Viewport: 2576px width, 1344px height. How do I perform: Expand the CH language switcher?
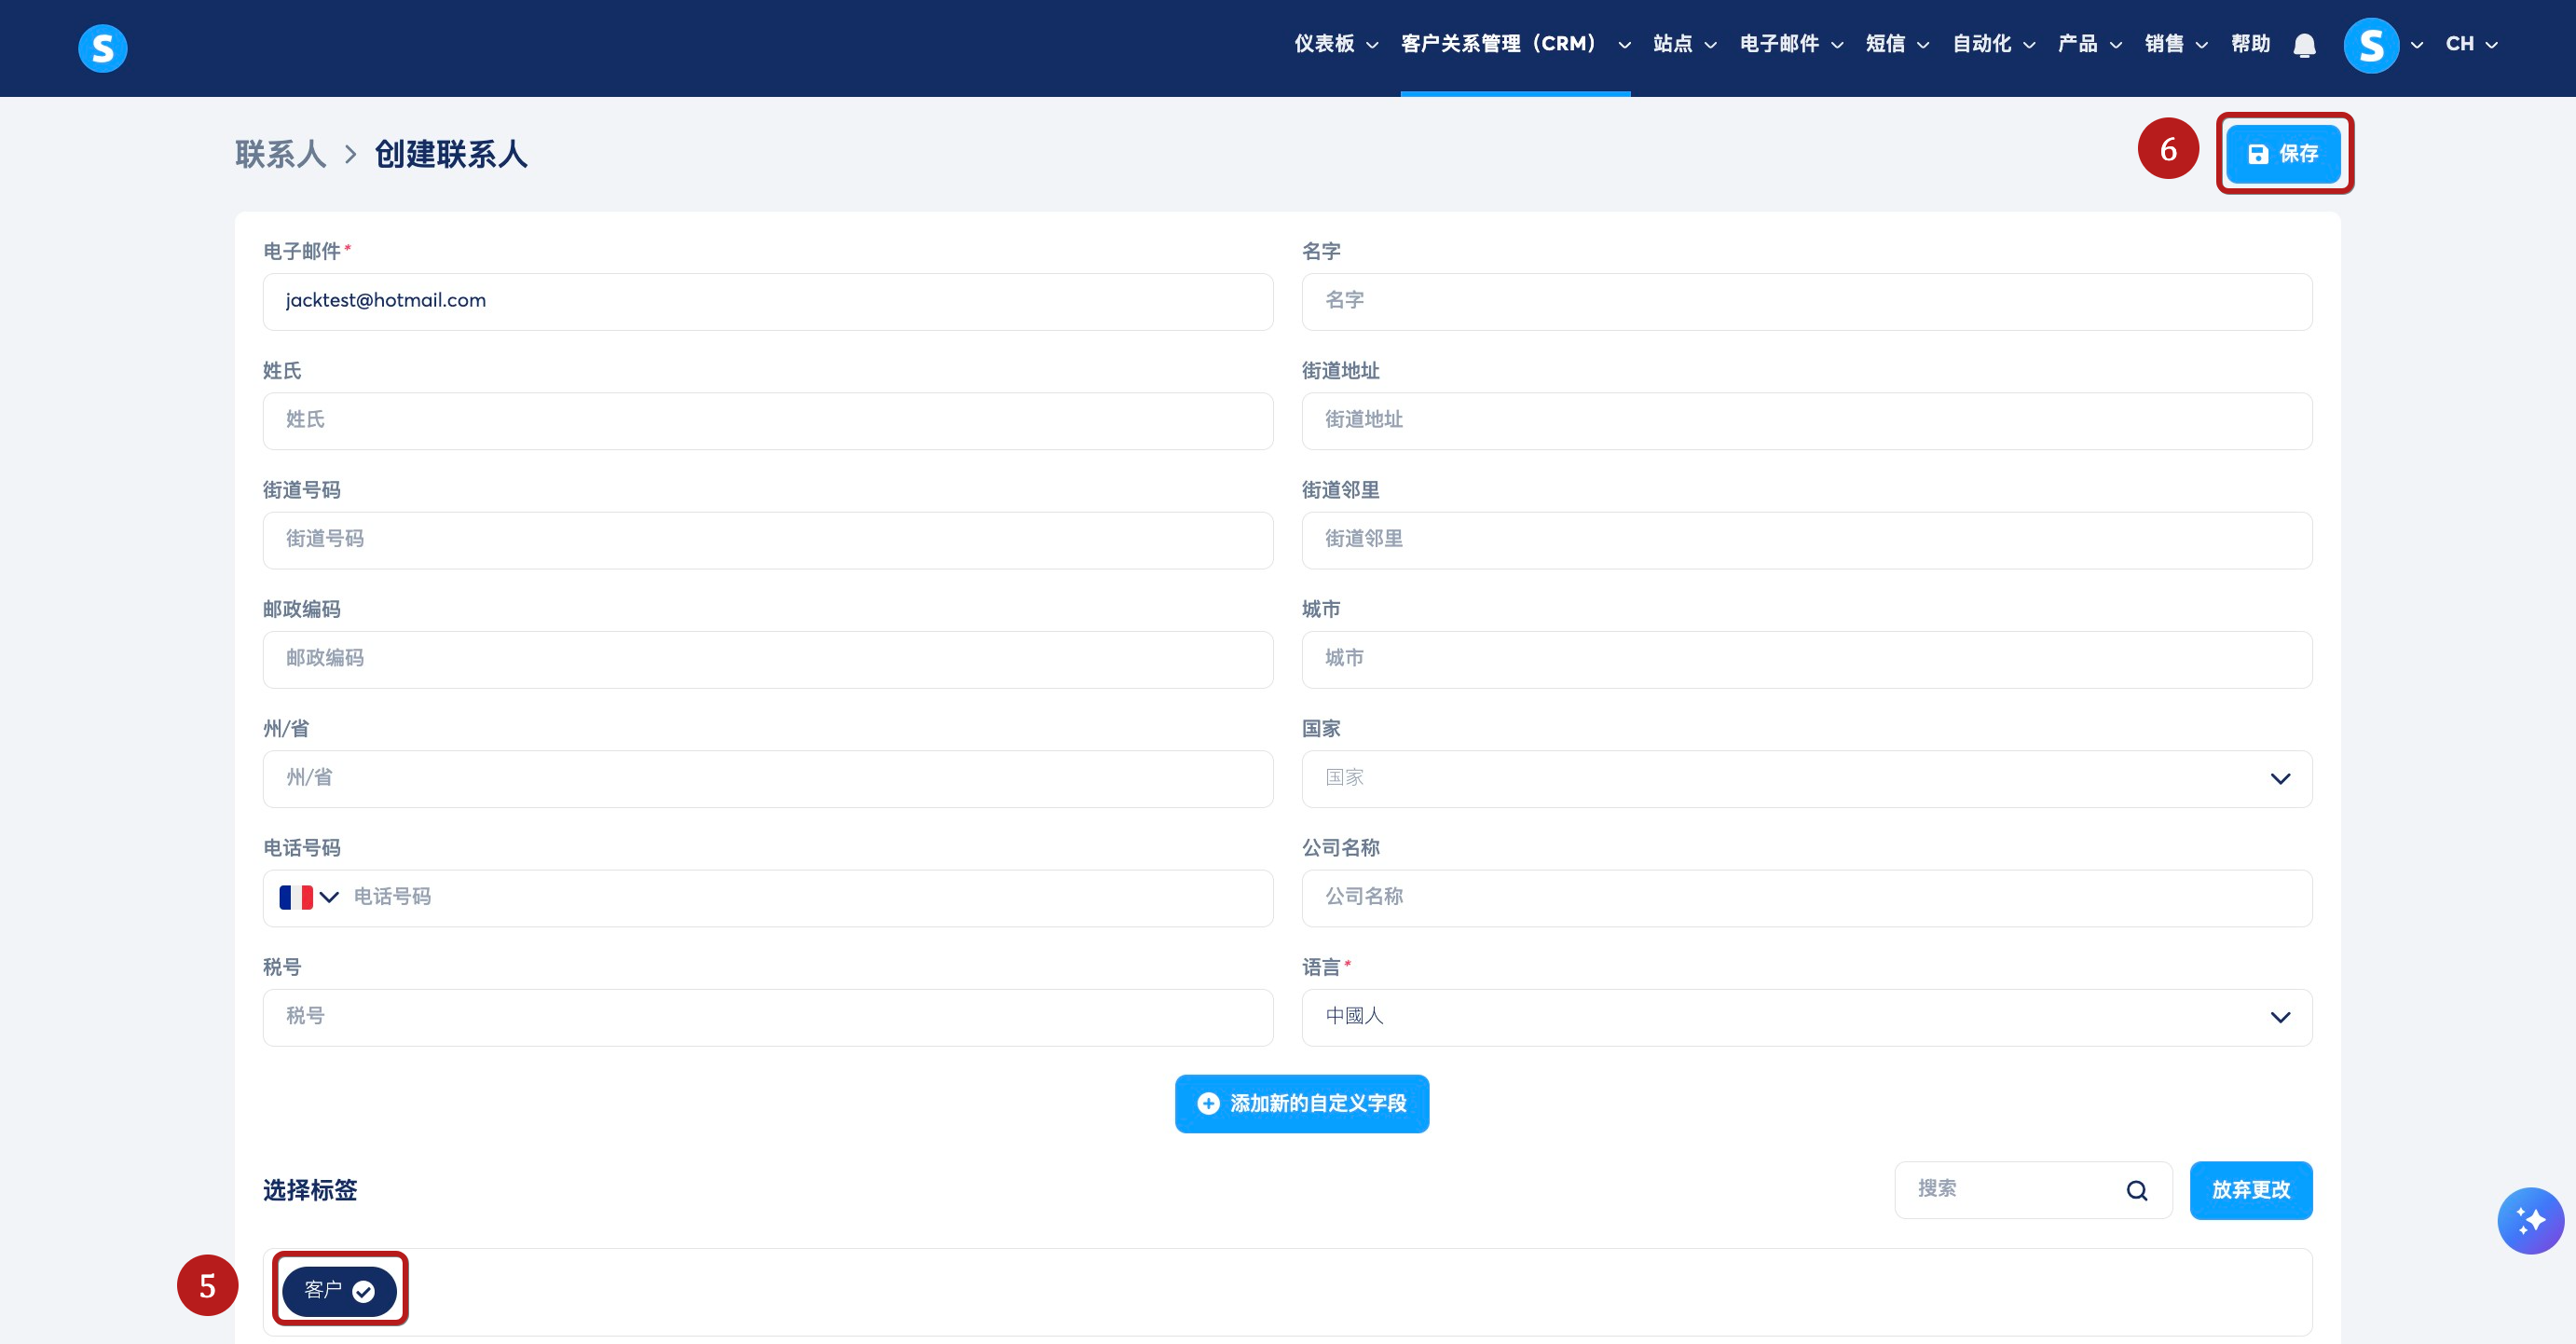coord(2471,44)
